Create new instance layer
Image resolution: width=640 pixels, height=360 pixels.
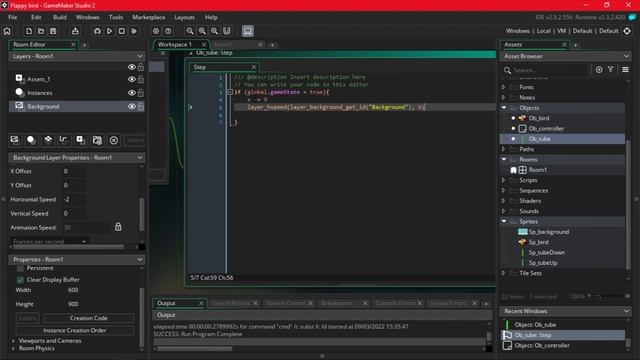tap(31, 140)
